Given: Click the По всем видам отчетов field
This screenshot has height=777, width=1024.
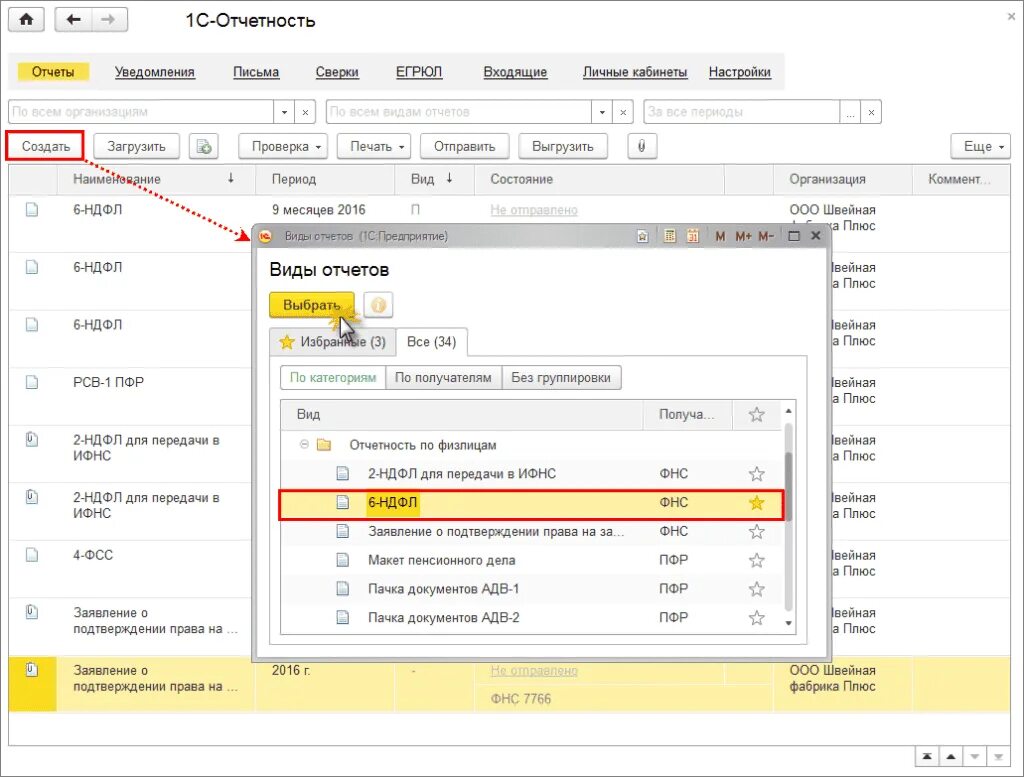Looking at the screenshot, I should tap(458, 112).
